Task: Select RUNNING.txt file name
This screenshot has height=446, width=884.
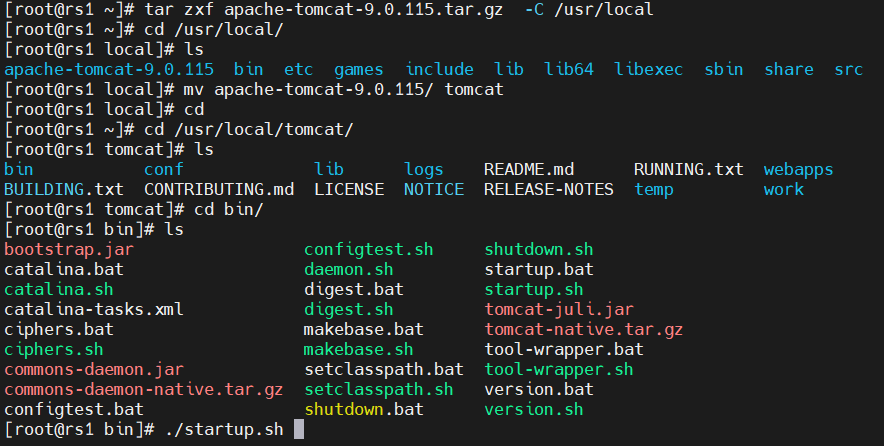Action: (688, 169)
